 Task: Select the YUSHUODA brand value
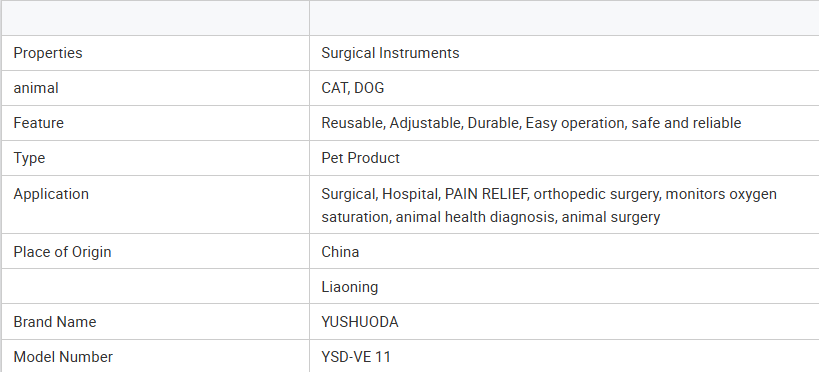click(x=360, y=322)
